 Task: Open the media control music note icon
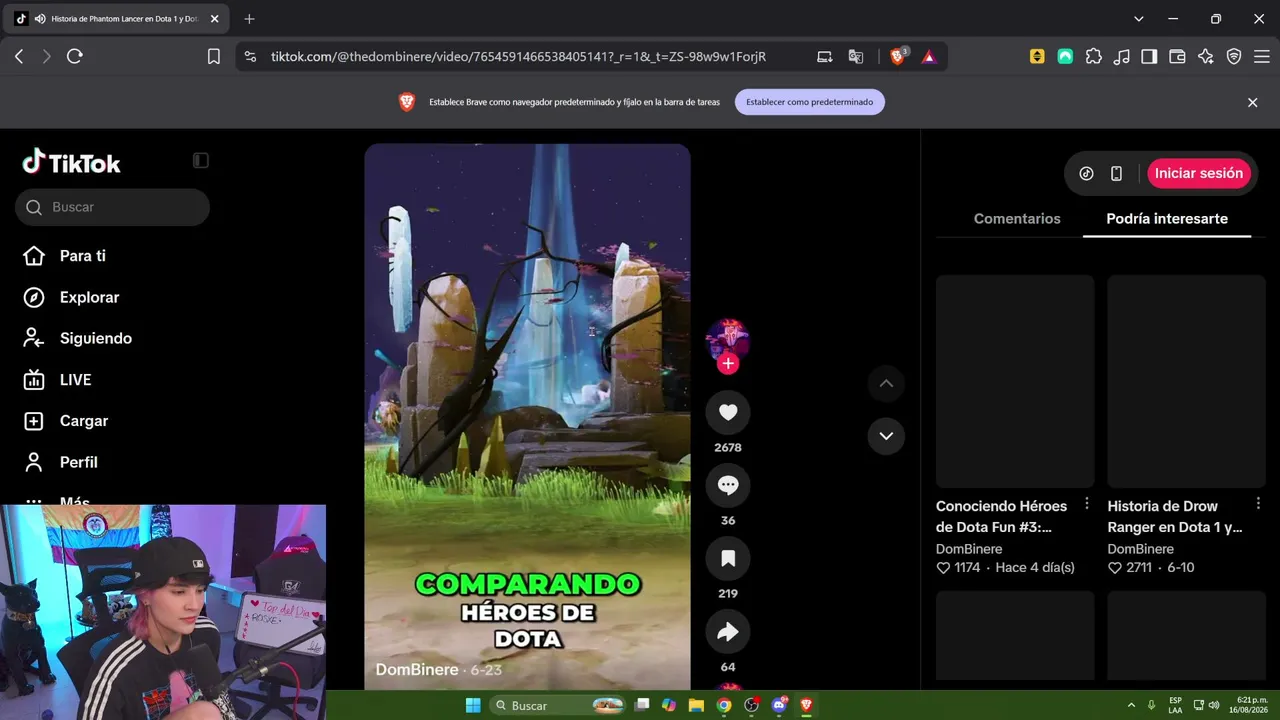click(1122, 57)
